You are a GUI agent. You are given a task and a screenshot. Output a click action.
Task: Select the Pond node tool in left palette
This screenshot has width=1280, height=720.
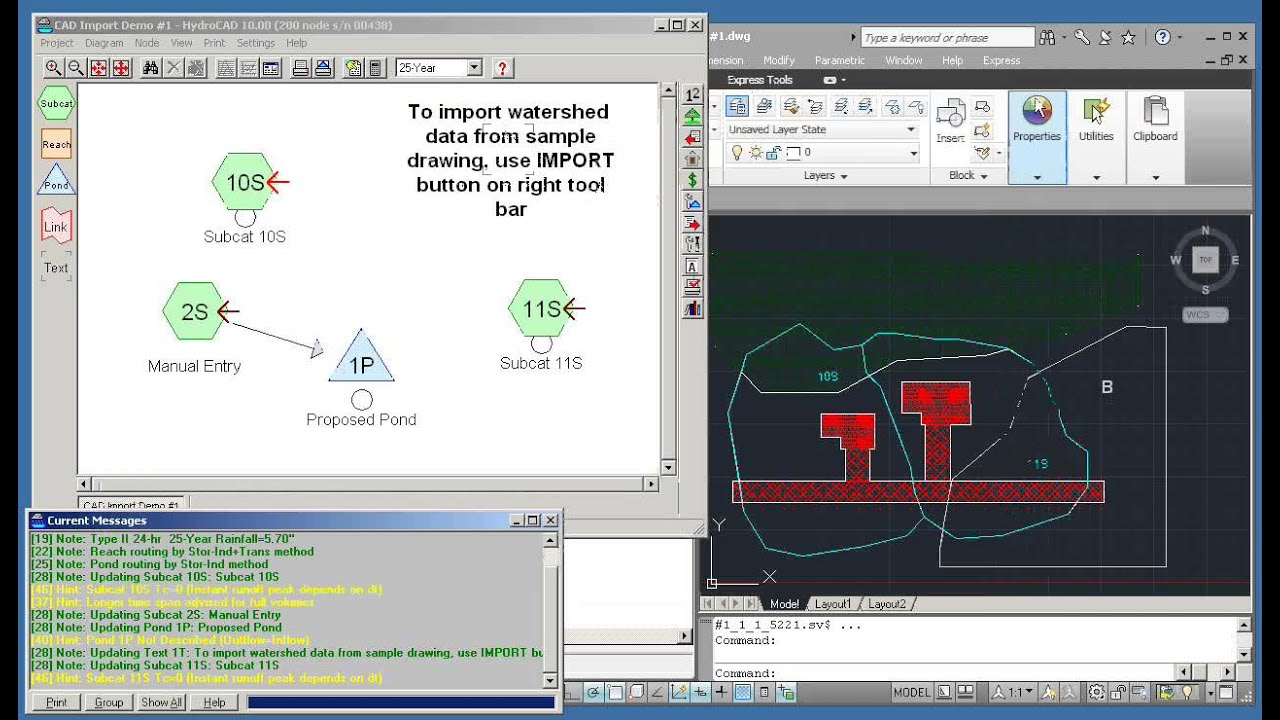[56, 181]
